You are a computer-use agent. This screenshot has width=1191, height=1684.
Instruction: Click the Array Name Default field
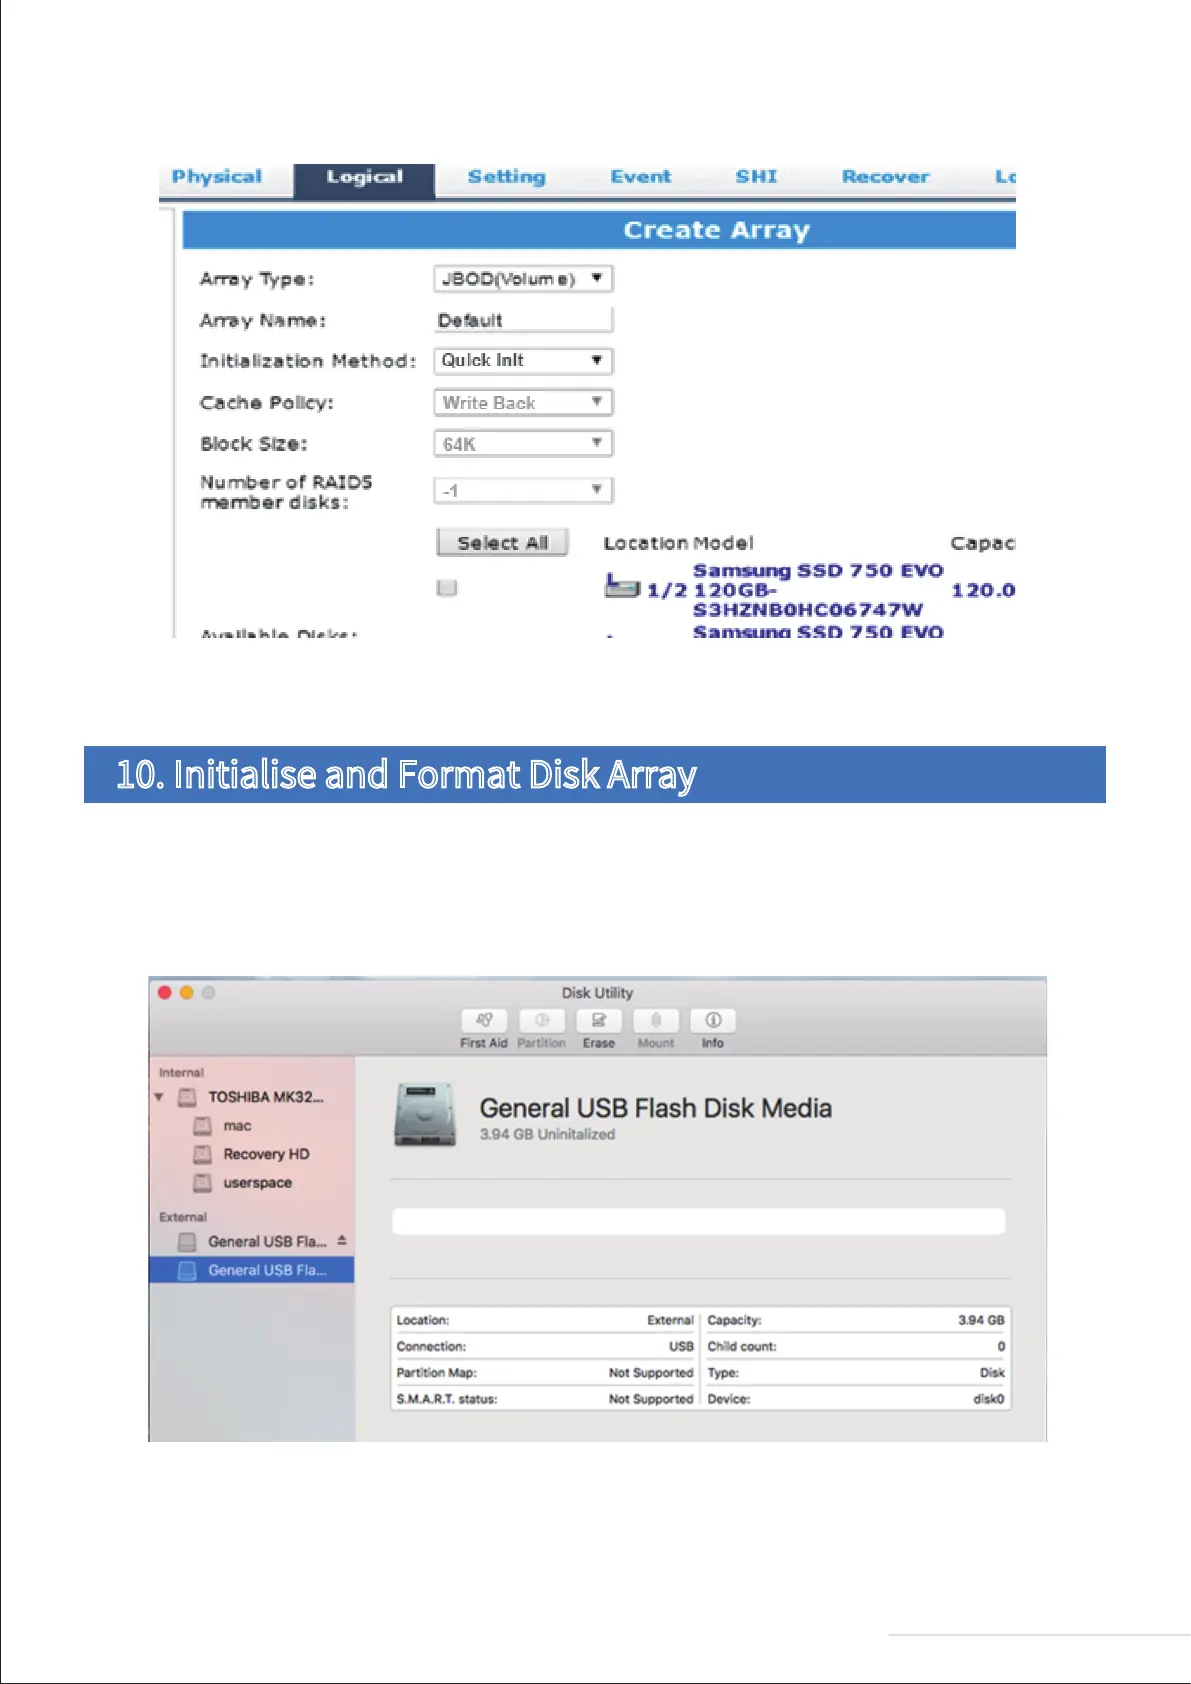tap(523, 320)
